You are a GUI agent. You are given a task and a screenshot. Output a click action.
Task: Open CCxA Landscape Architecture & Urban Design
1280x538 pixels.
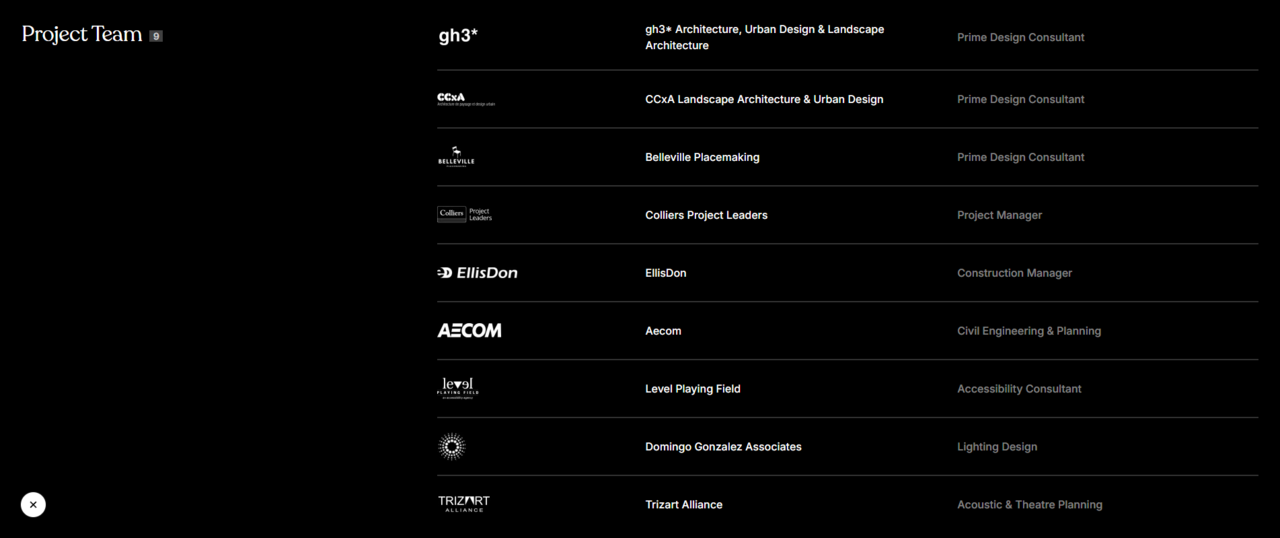click(764, 99)
